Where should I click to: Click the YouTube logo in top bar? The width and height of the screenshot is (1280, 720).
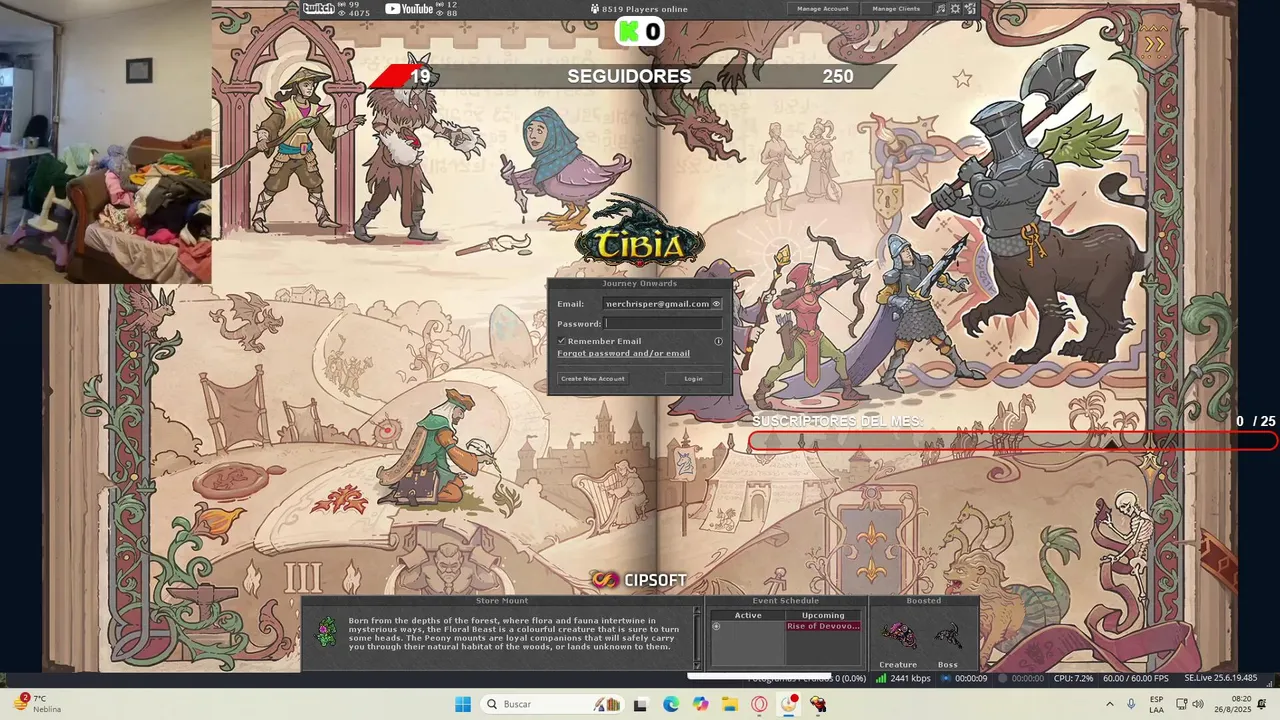[x=409, y=8]
